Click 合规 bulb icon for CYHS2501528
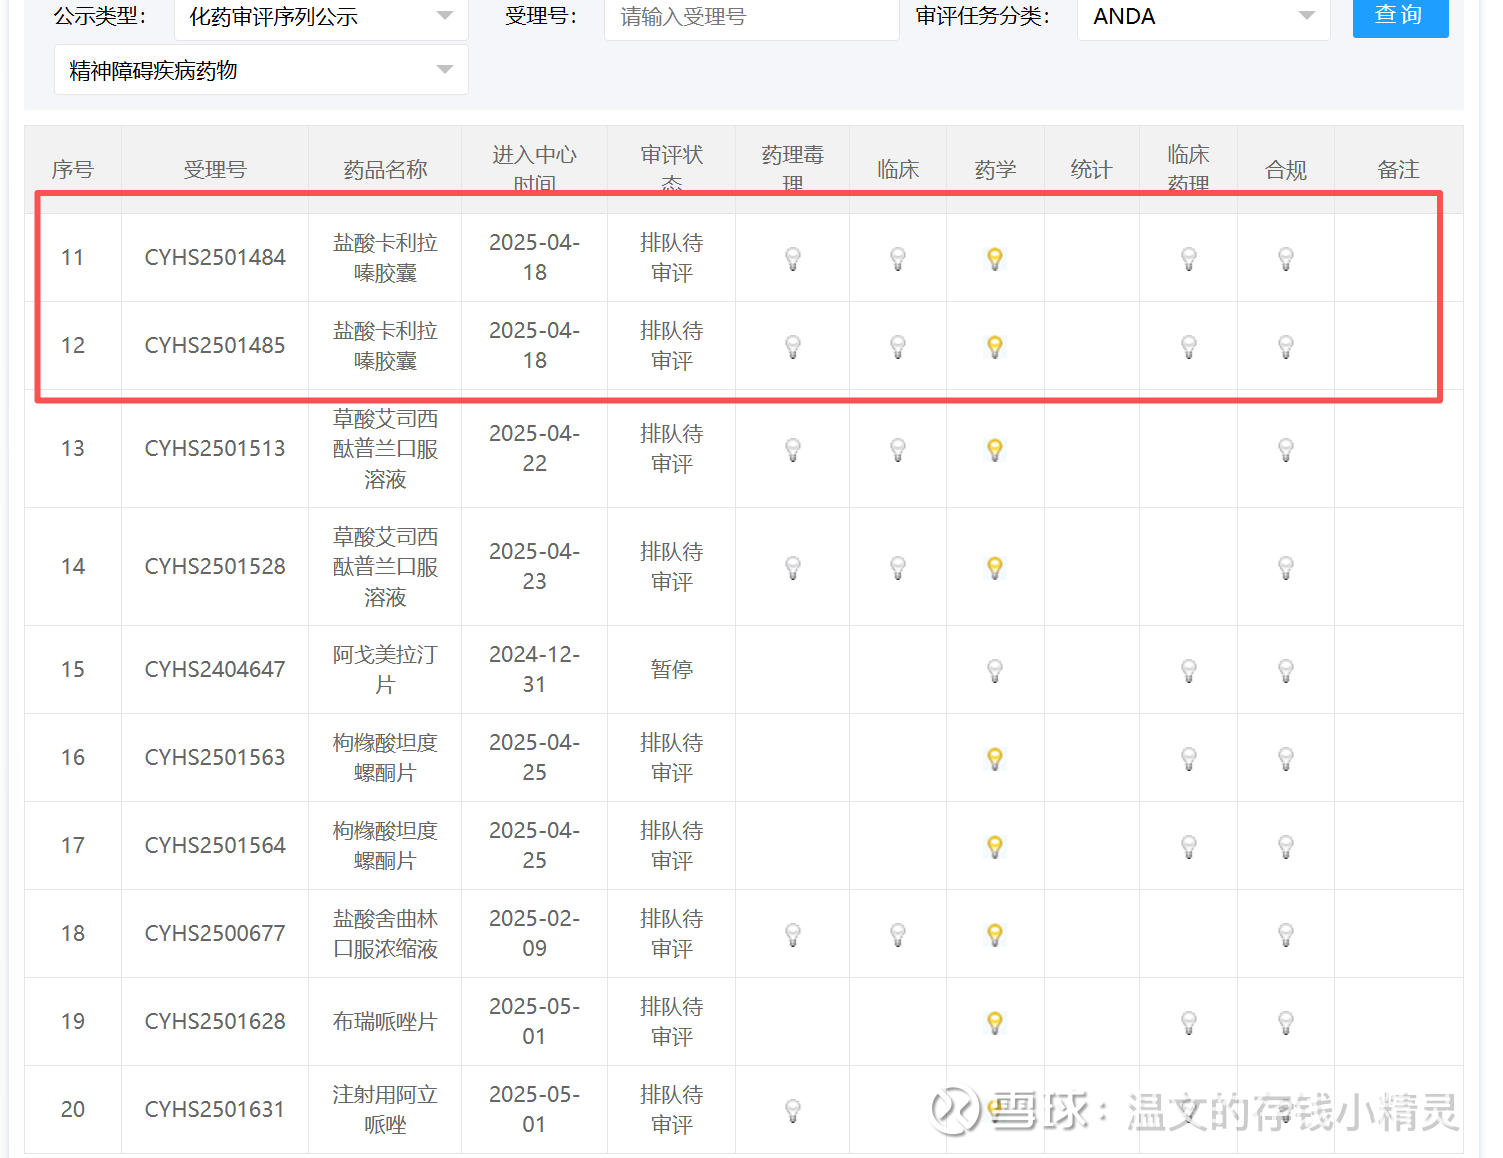1503x1158 pixels. click(x=1285, y=567)
